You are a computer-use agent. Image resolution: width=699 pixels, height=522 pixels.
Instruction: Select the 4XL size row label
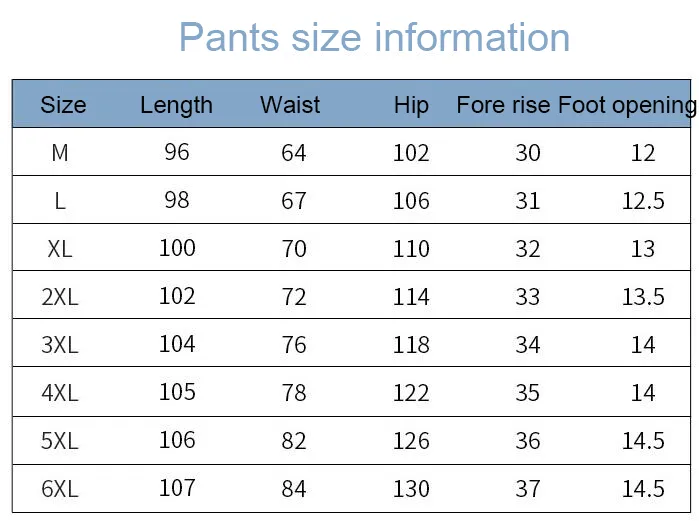pos(60,393)
